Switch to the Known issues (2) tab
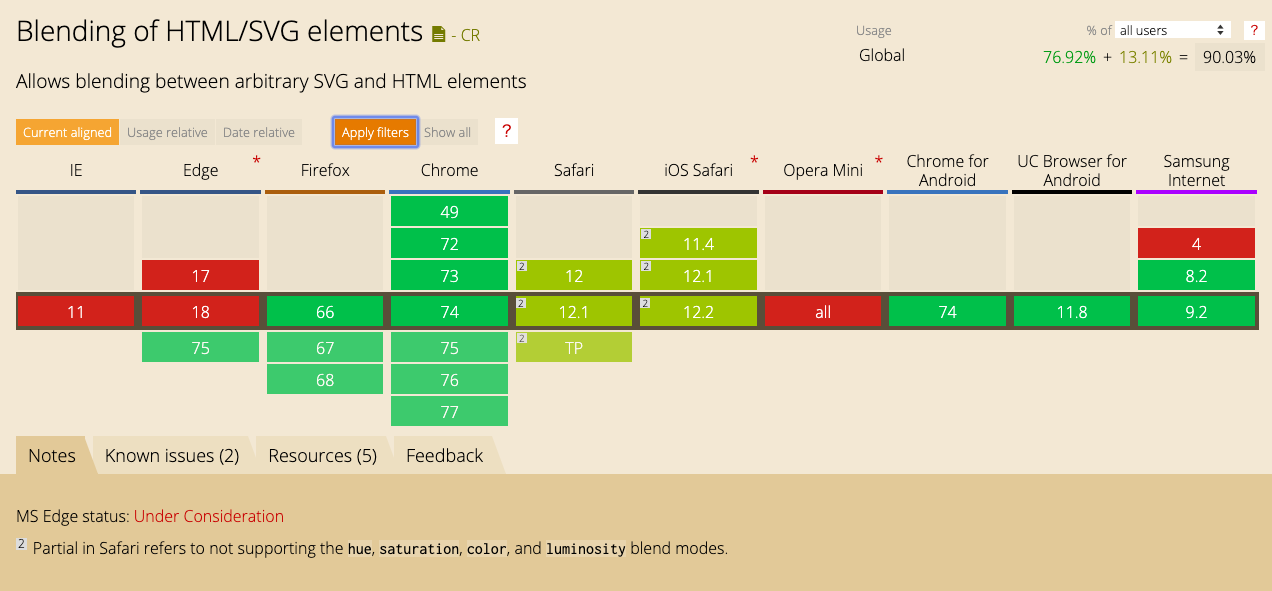1272x591 pixels. point(172,455)
